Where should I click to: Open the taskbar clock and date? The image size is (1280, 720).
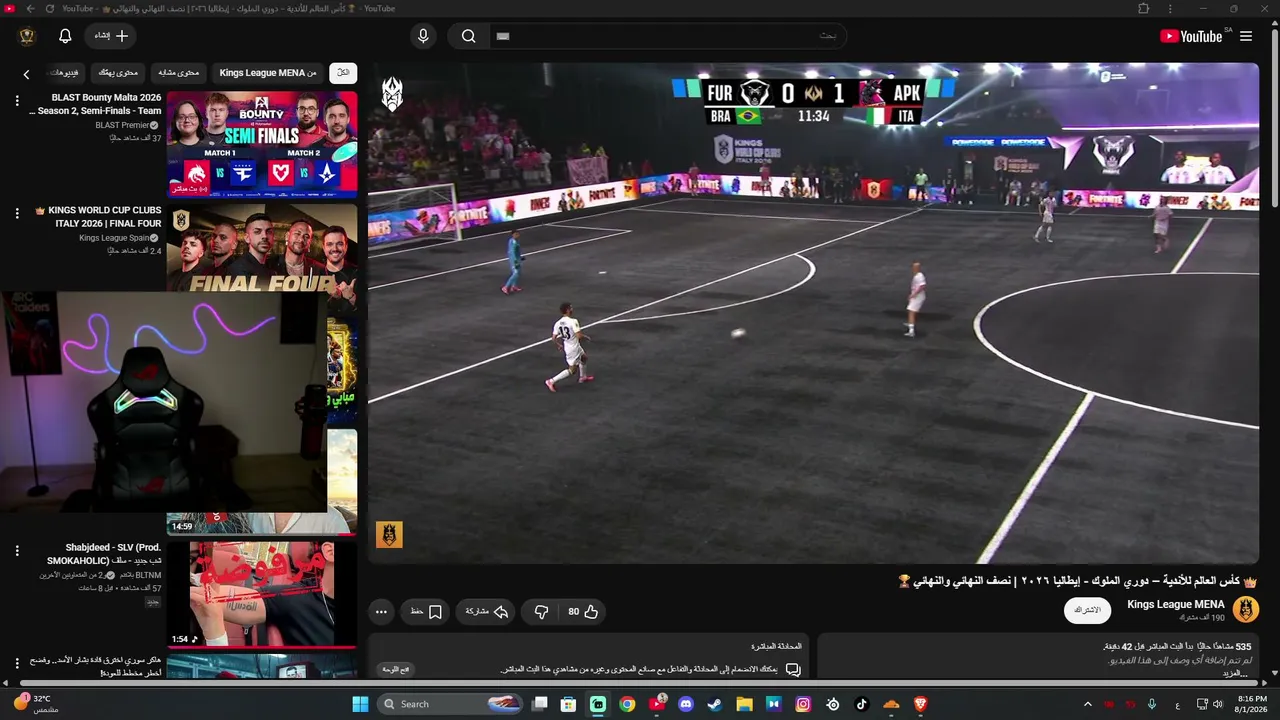pyautogui.click(x=1252, y=703)
